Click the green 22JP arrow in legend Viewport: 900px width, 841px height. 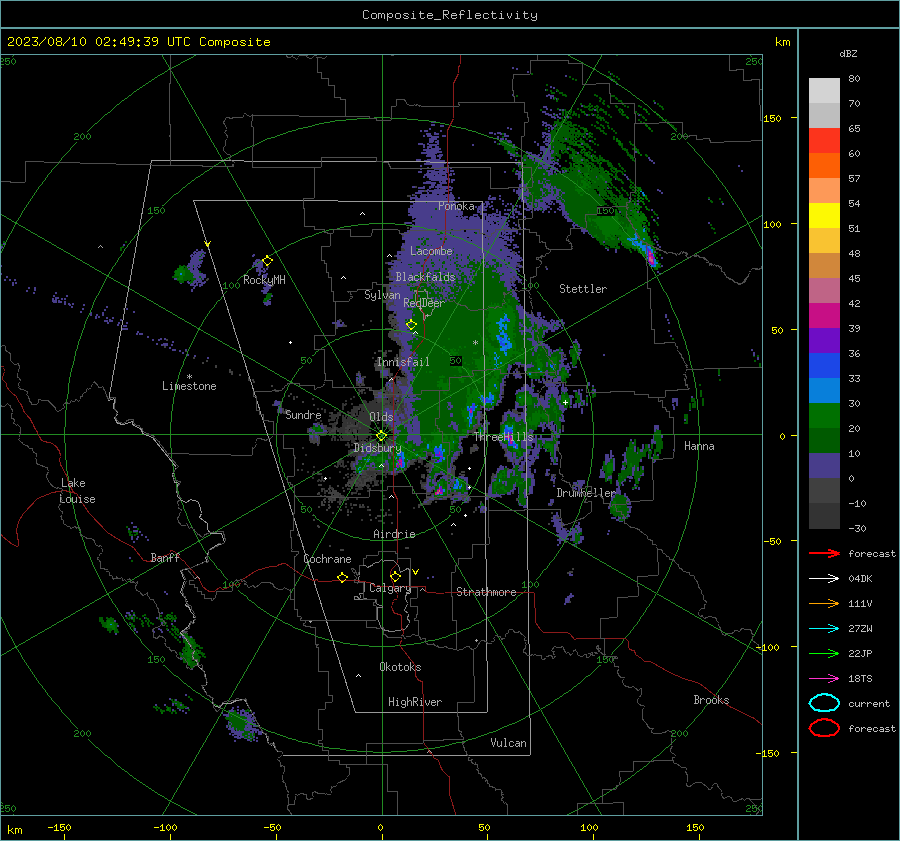point(824,653)
